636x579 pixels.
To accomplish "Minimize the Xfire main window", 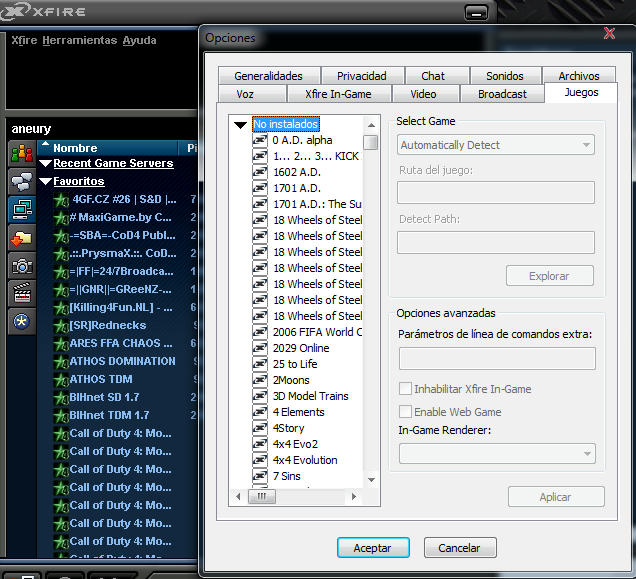I will 476,13.
